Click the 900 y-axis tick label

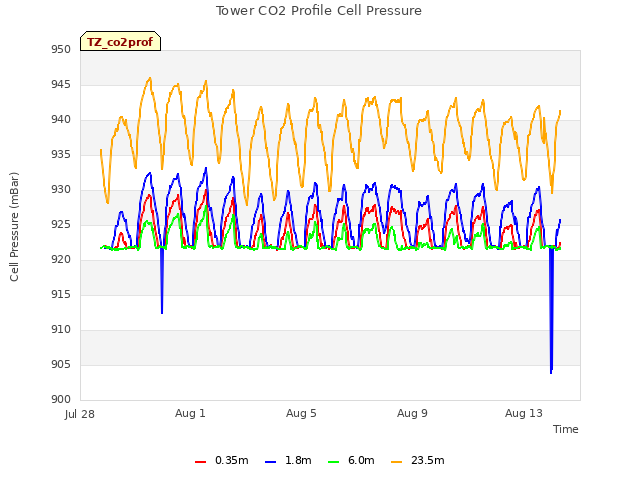coord(61,400)
